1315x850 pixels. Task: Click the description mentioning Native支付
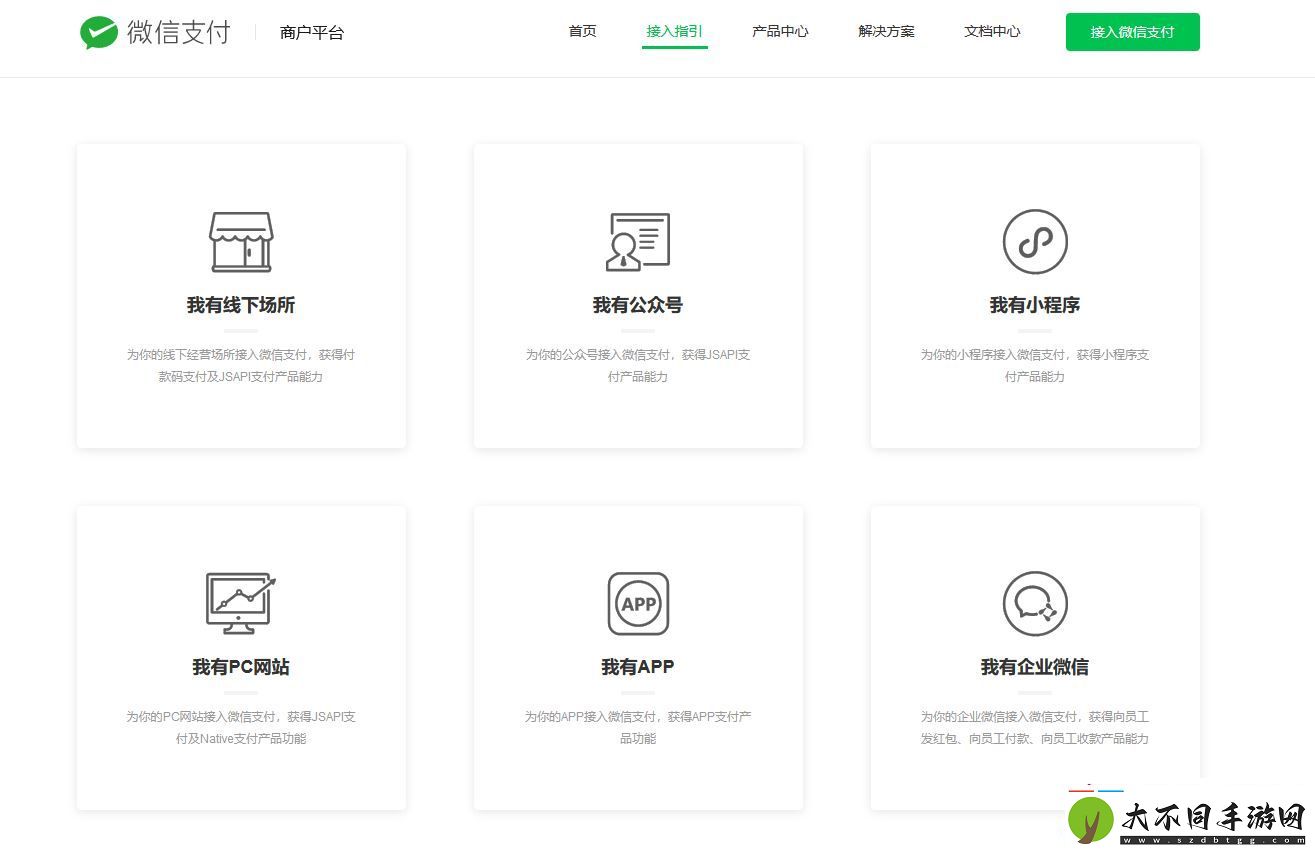241,728
